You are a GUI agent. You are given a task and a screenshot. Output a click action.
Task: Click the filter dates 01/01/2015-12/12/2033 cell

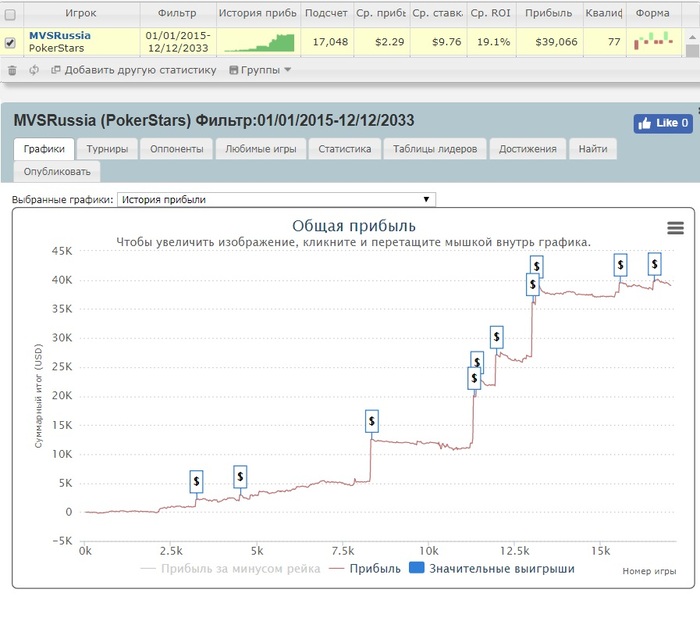pos(178,42)
